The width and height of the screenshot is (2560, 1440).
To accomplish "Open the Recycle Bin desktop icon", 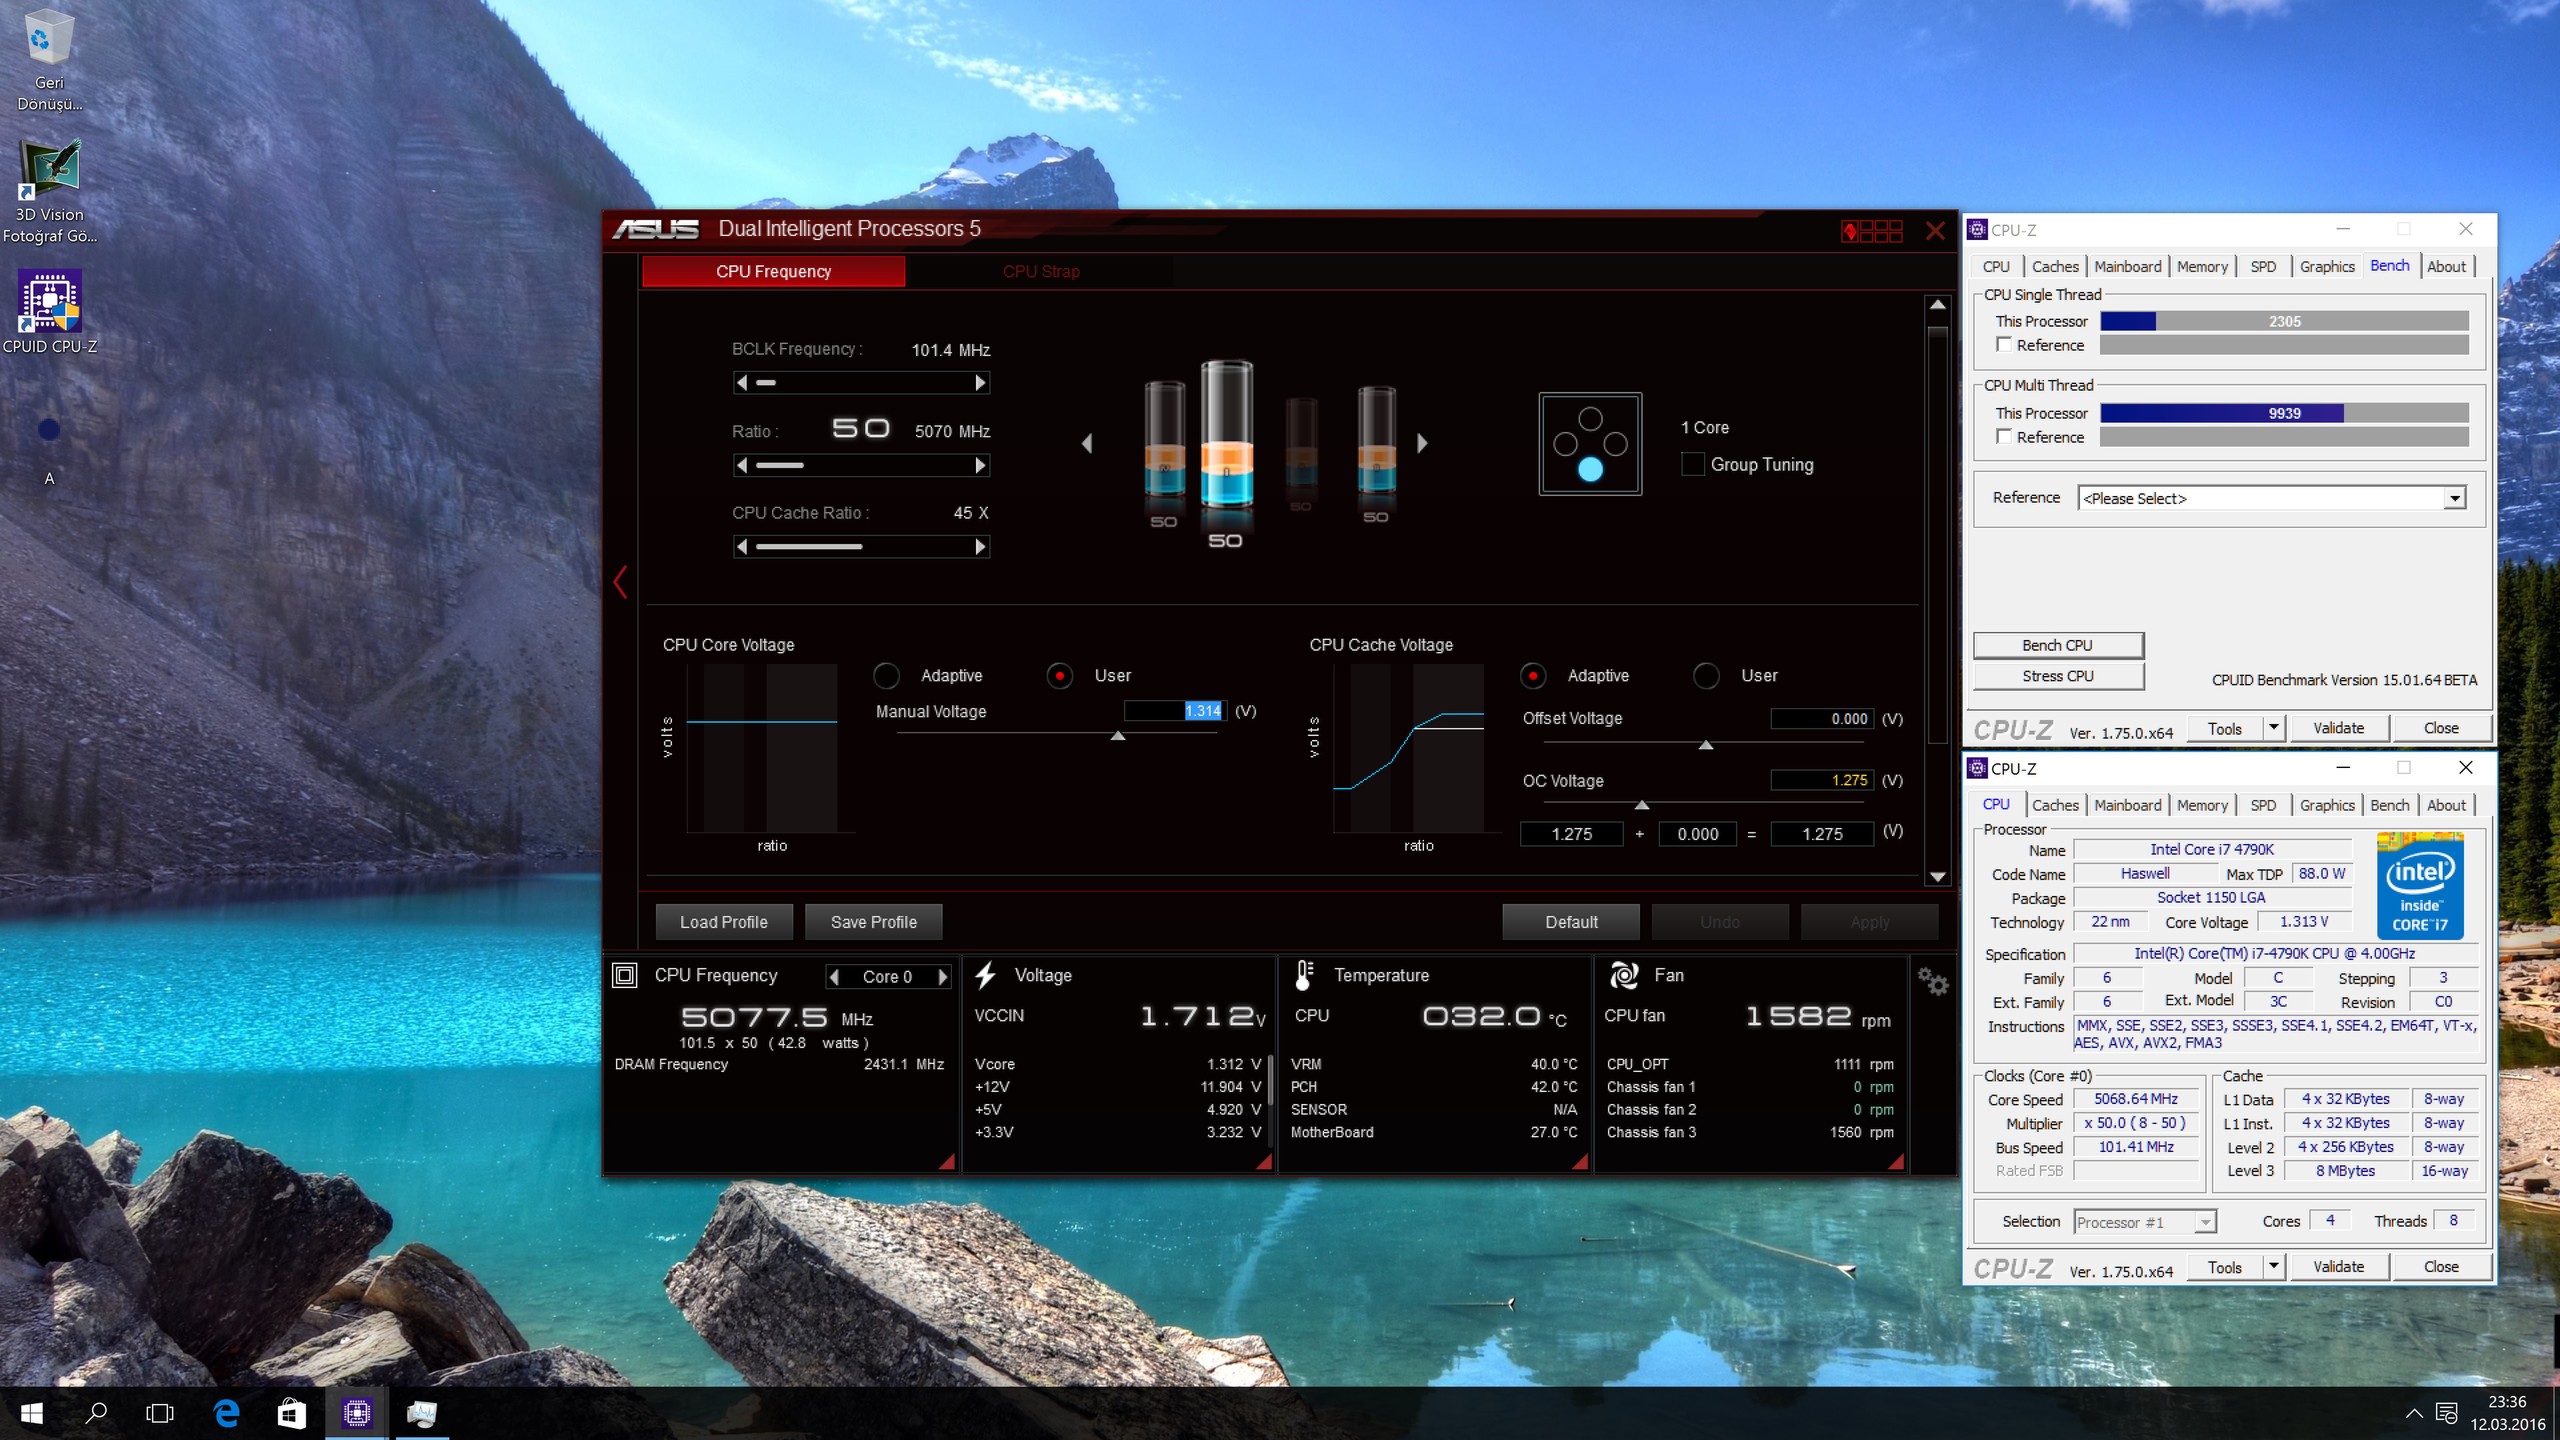I will (49, 60).
